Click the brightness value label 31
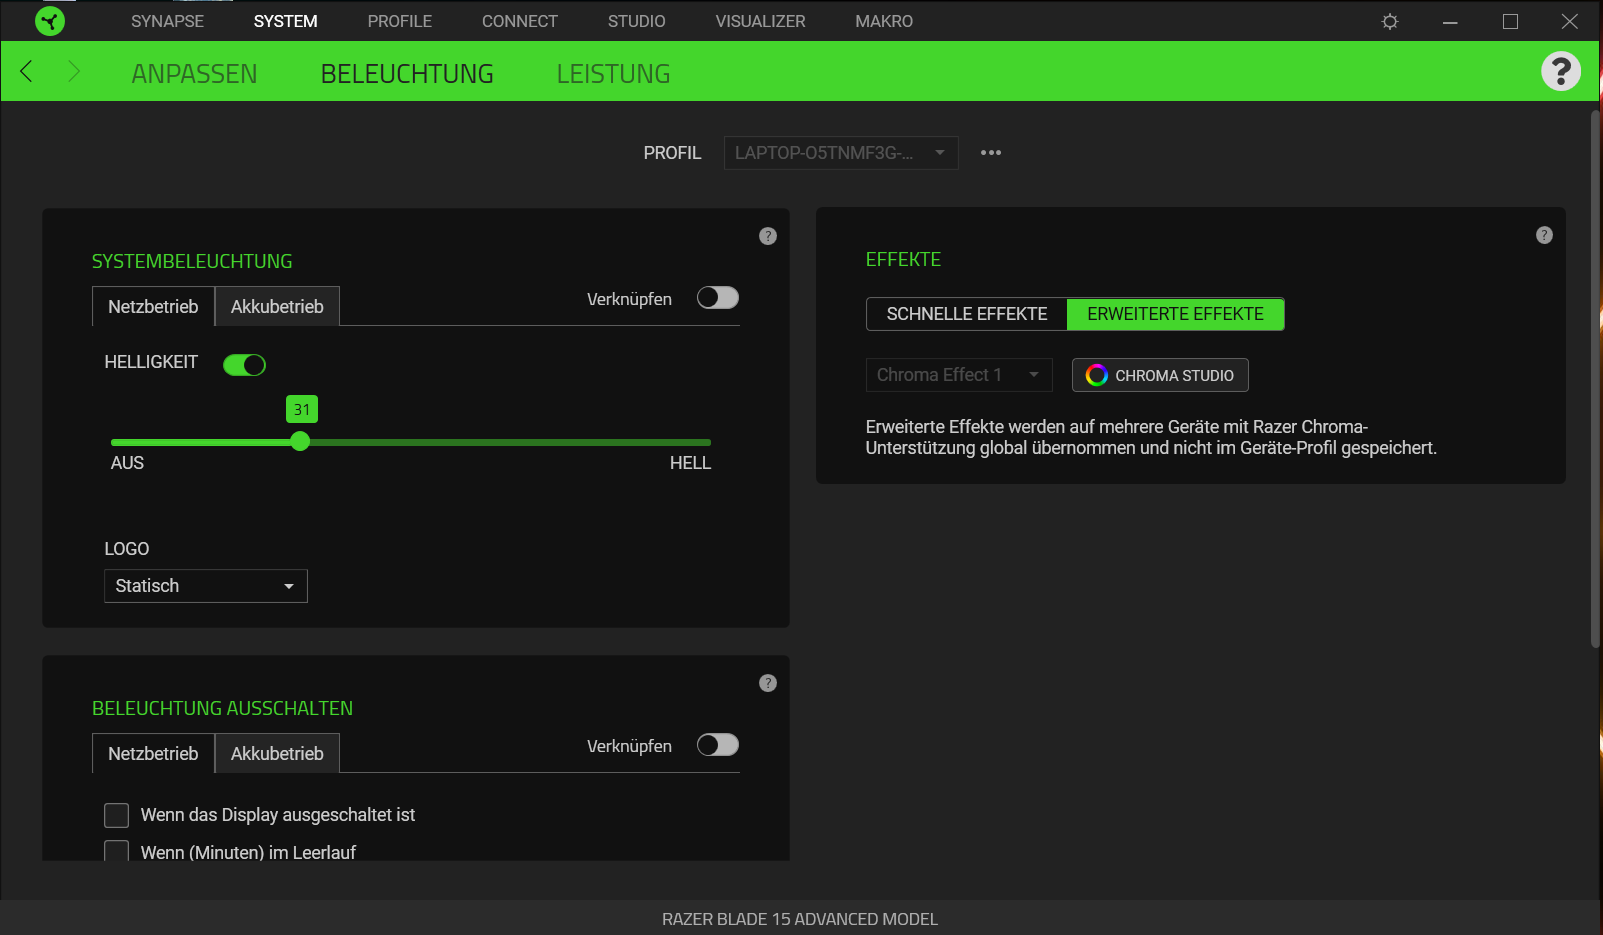1603x935 pixels. click(x=302, y=409)
